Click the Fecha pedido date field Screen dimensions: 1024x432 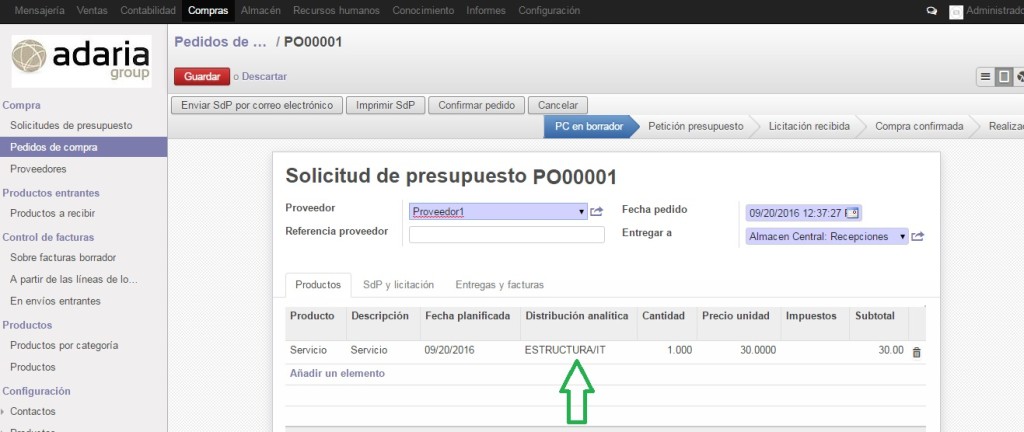(804, 213)
